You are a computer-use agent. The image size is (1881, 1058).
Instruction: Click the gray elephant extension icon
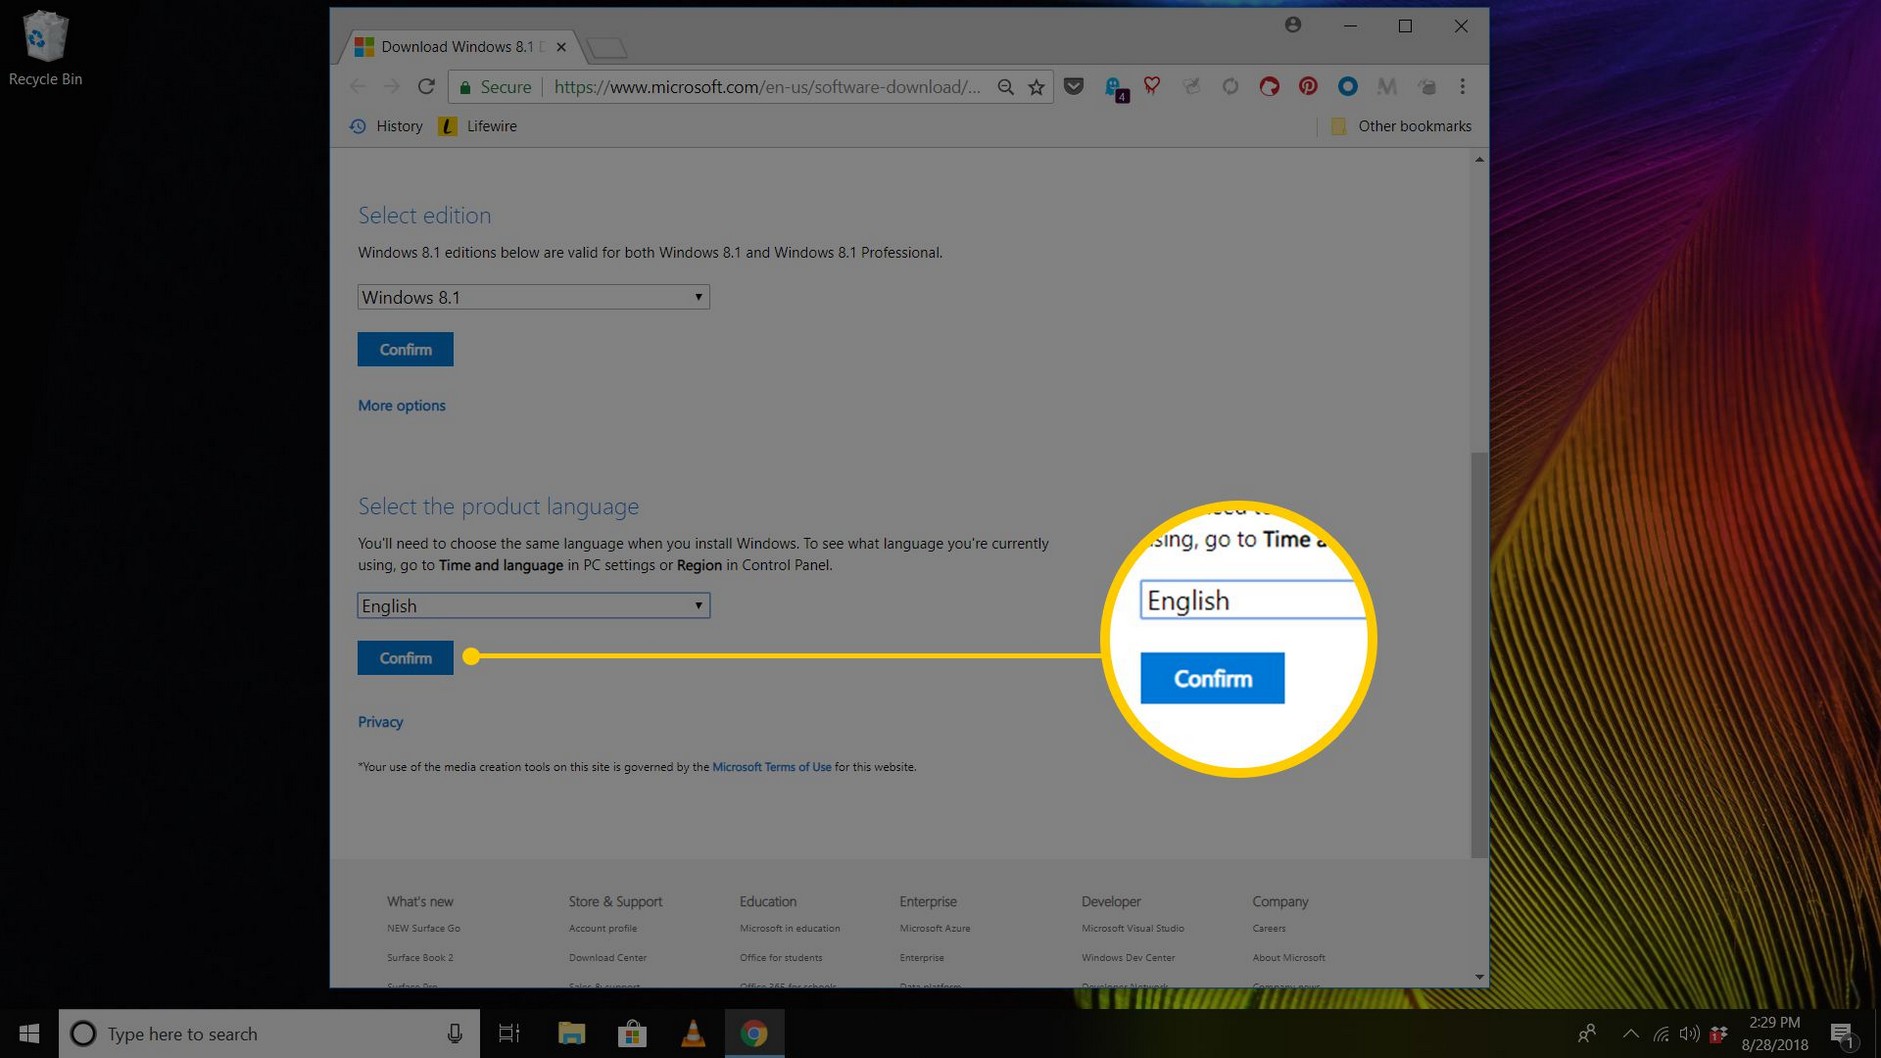[1426, 87]
